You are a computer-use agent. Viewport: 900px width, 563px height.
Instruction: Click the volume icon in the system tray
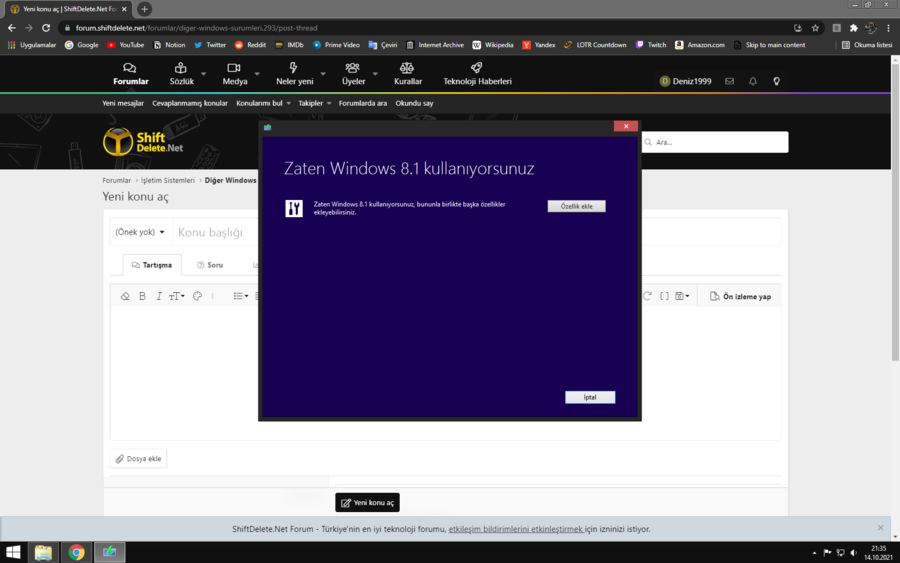[x=854, y=553]
